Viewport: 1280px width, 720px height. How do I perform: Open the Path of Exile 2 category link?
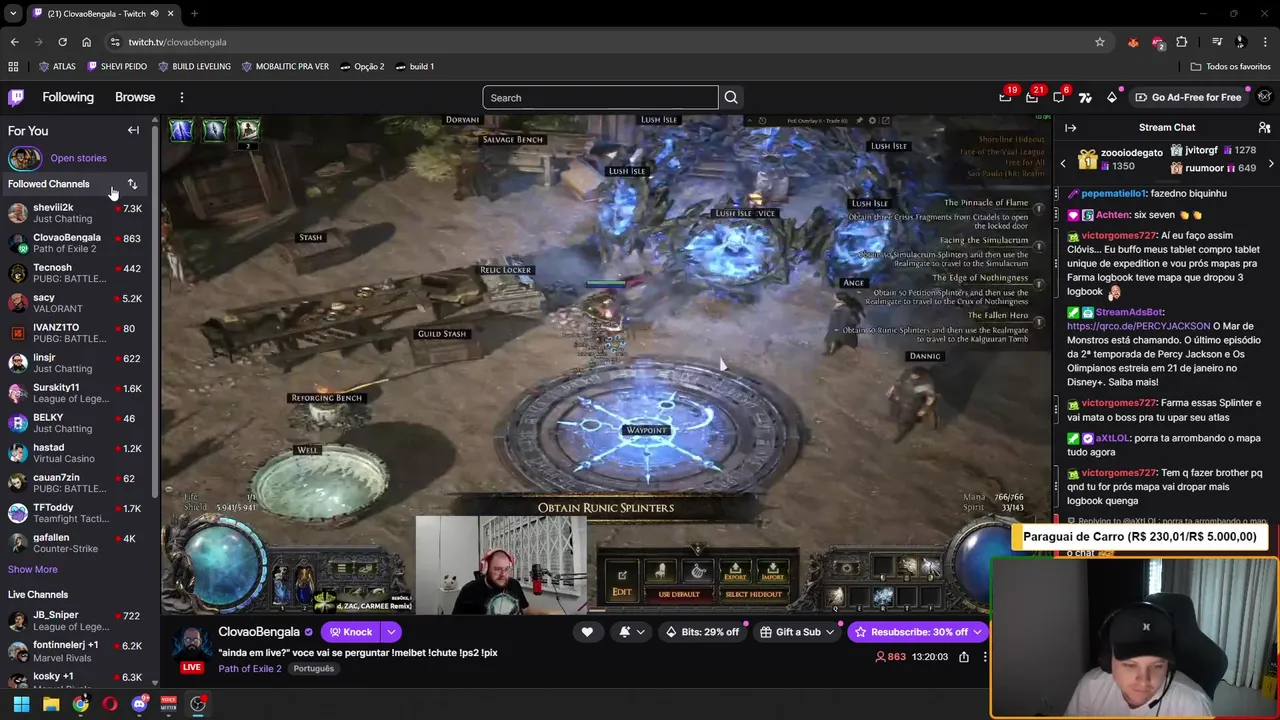(250, 668)
